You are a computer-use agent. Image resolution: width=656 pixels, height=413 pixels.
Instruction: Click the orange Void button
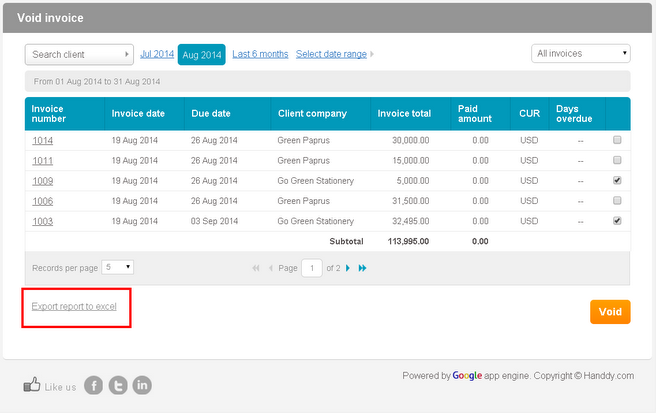pos(610,312)
